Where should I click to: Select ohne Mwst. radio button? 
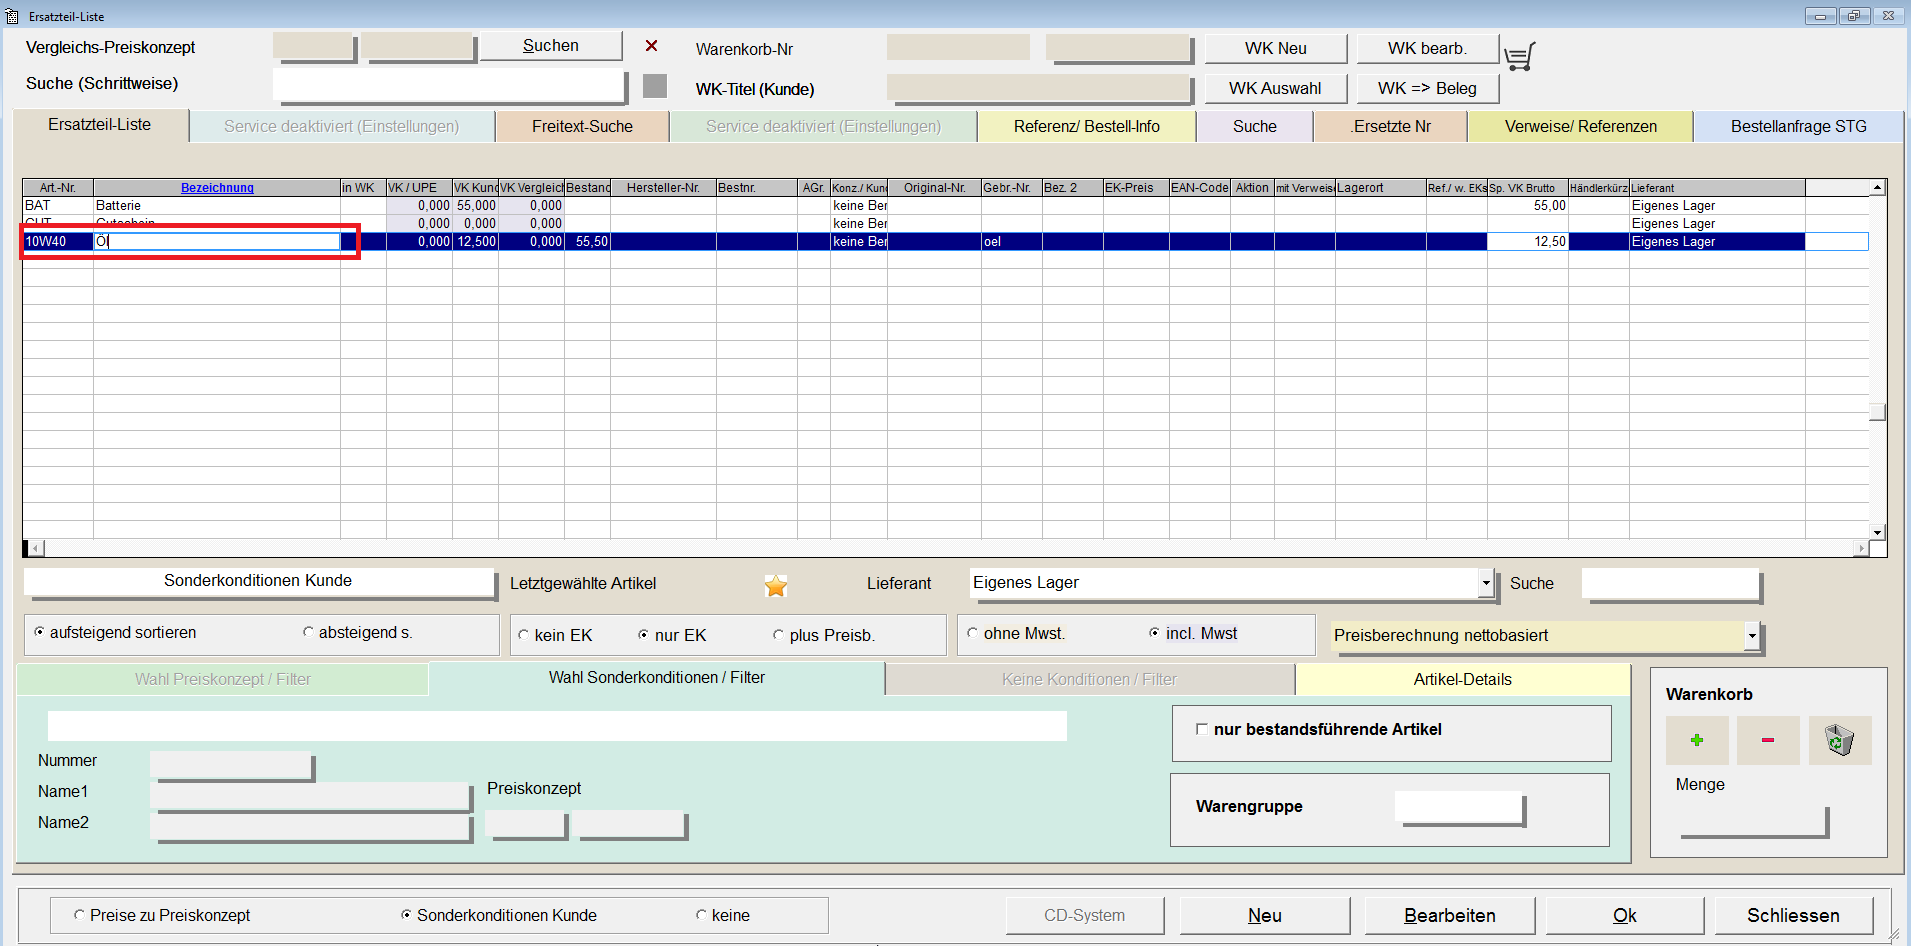click(972, 633)
